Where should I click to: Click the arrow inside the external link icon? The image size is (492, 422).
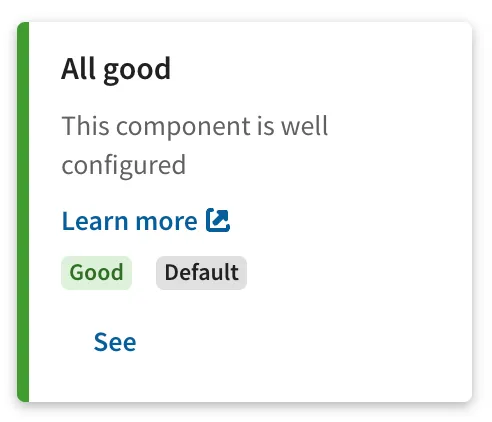coord(221,217)
